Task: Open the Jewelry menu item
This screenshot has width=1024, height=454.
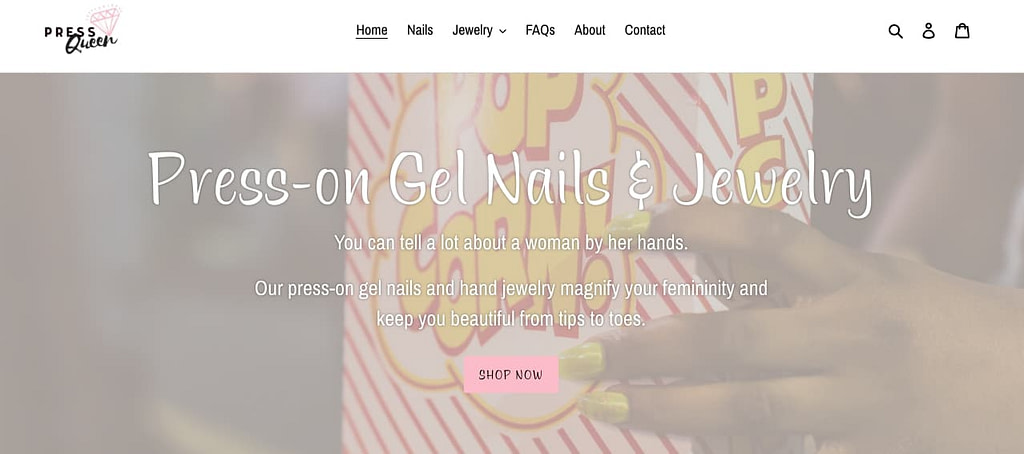Action: pos(472,30)
